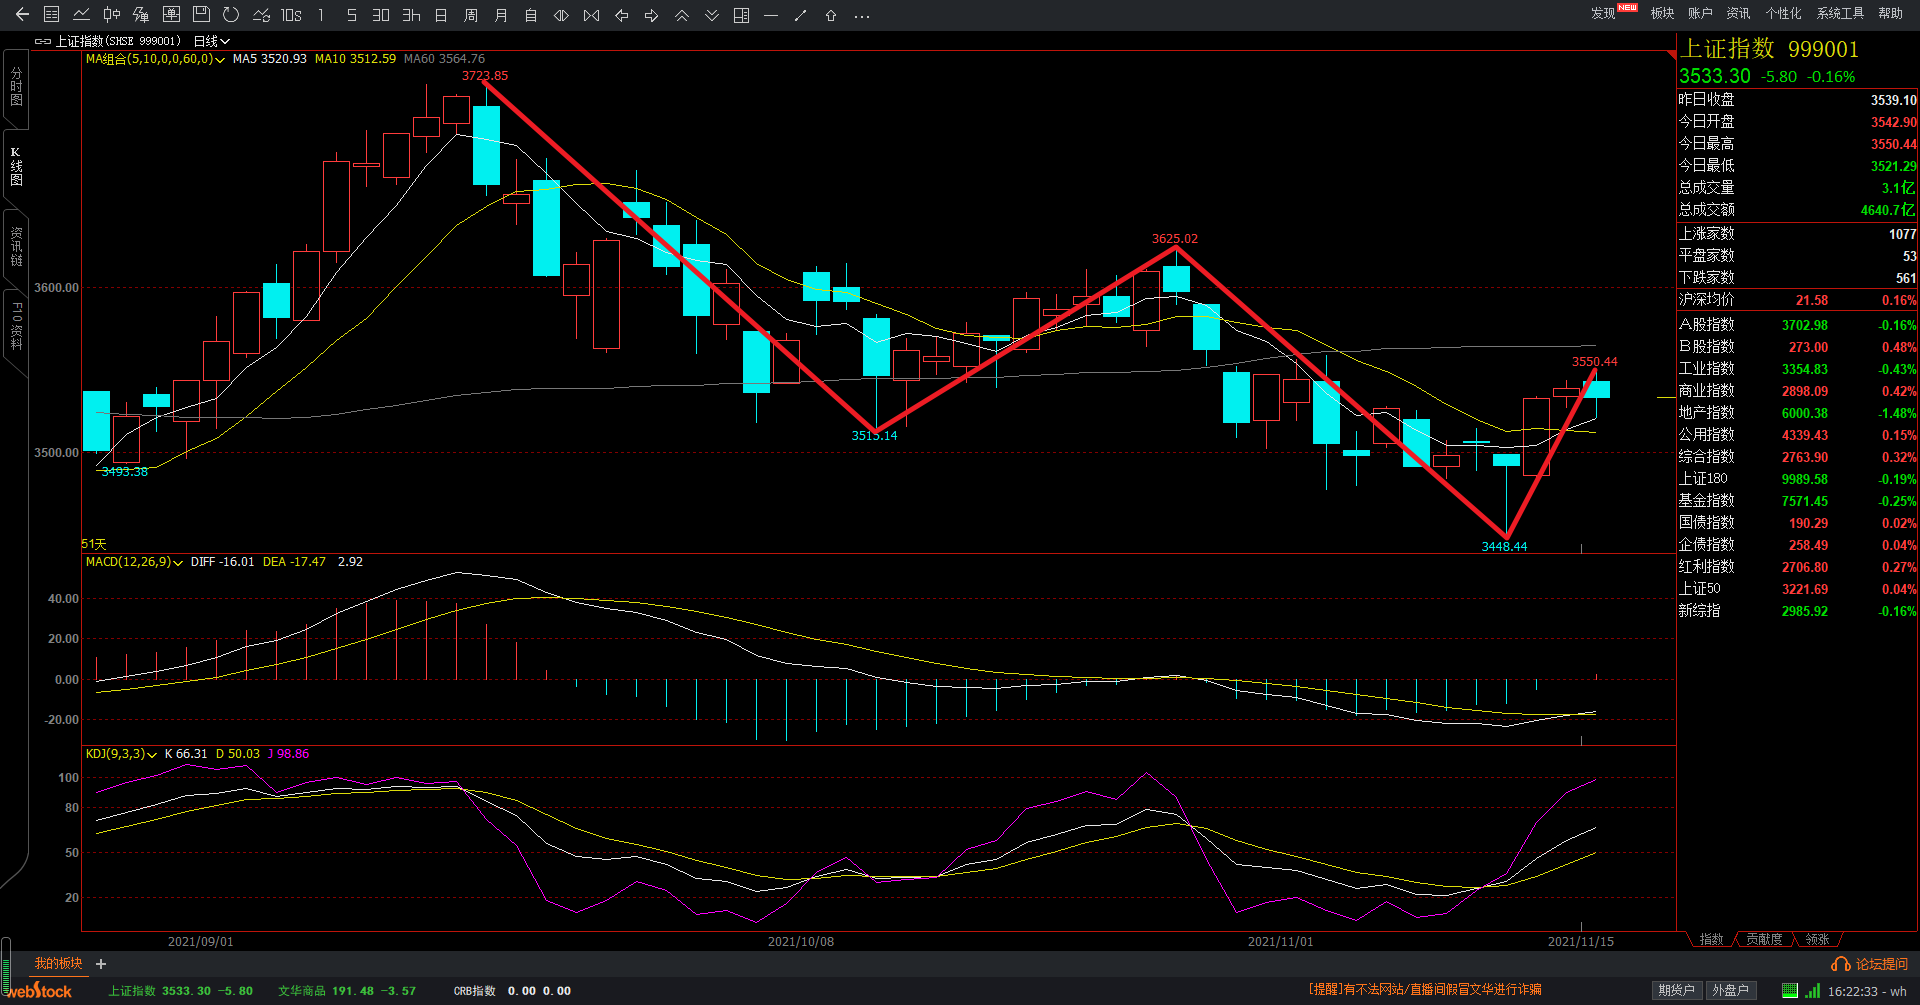This screenshot has width=1920, height=1005.
Task: Switch to the 分时图 side tab
Action: tap(16, 87)
